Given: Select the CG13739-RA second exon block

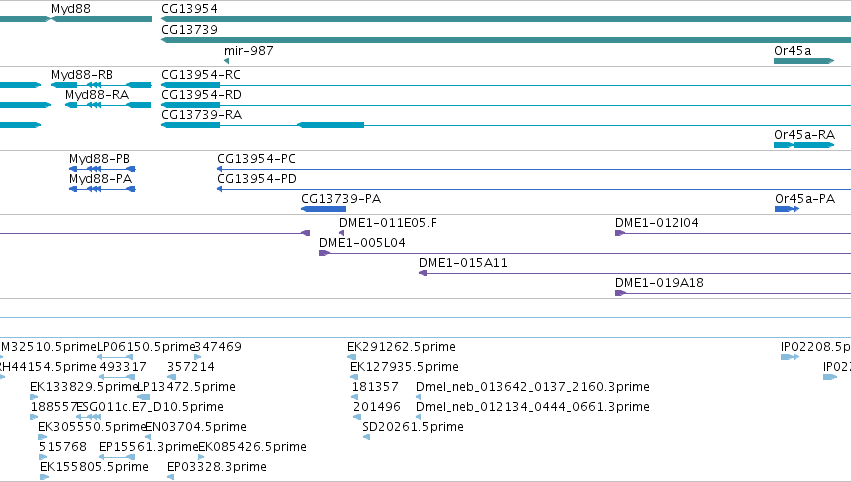Looking at the screenshot, I should point(331,125).
